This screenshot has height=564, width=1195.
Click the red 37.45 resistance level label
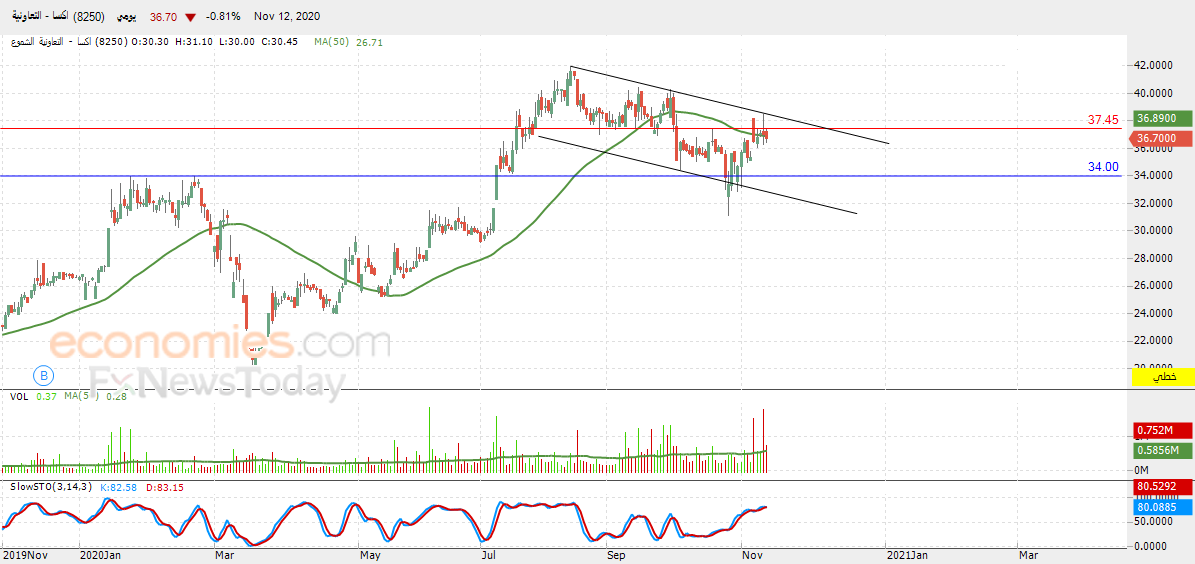click(x=1103, y=120)
